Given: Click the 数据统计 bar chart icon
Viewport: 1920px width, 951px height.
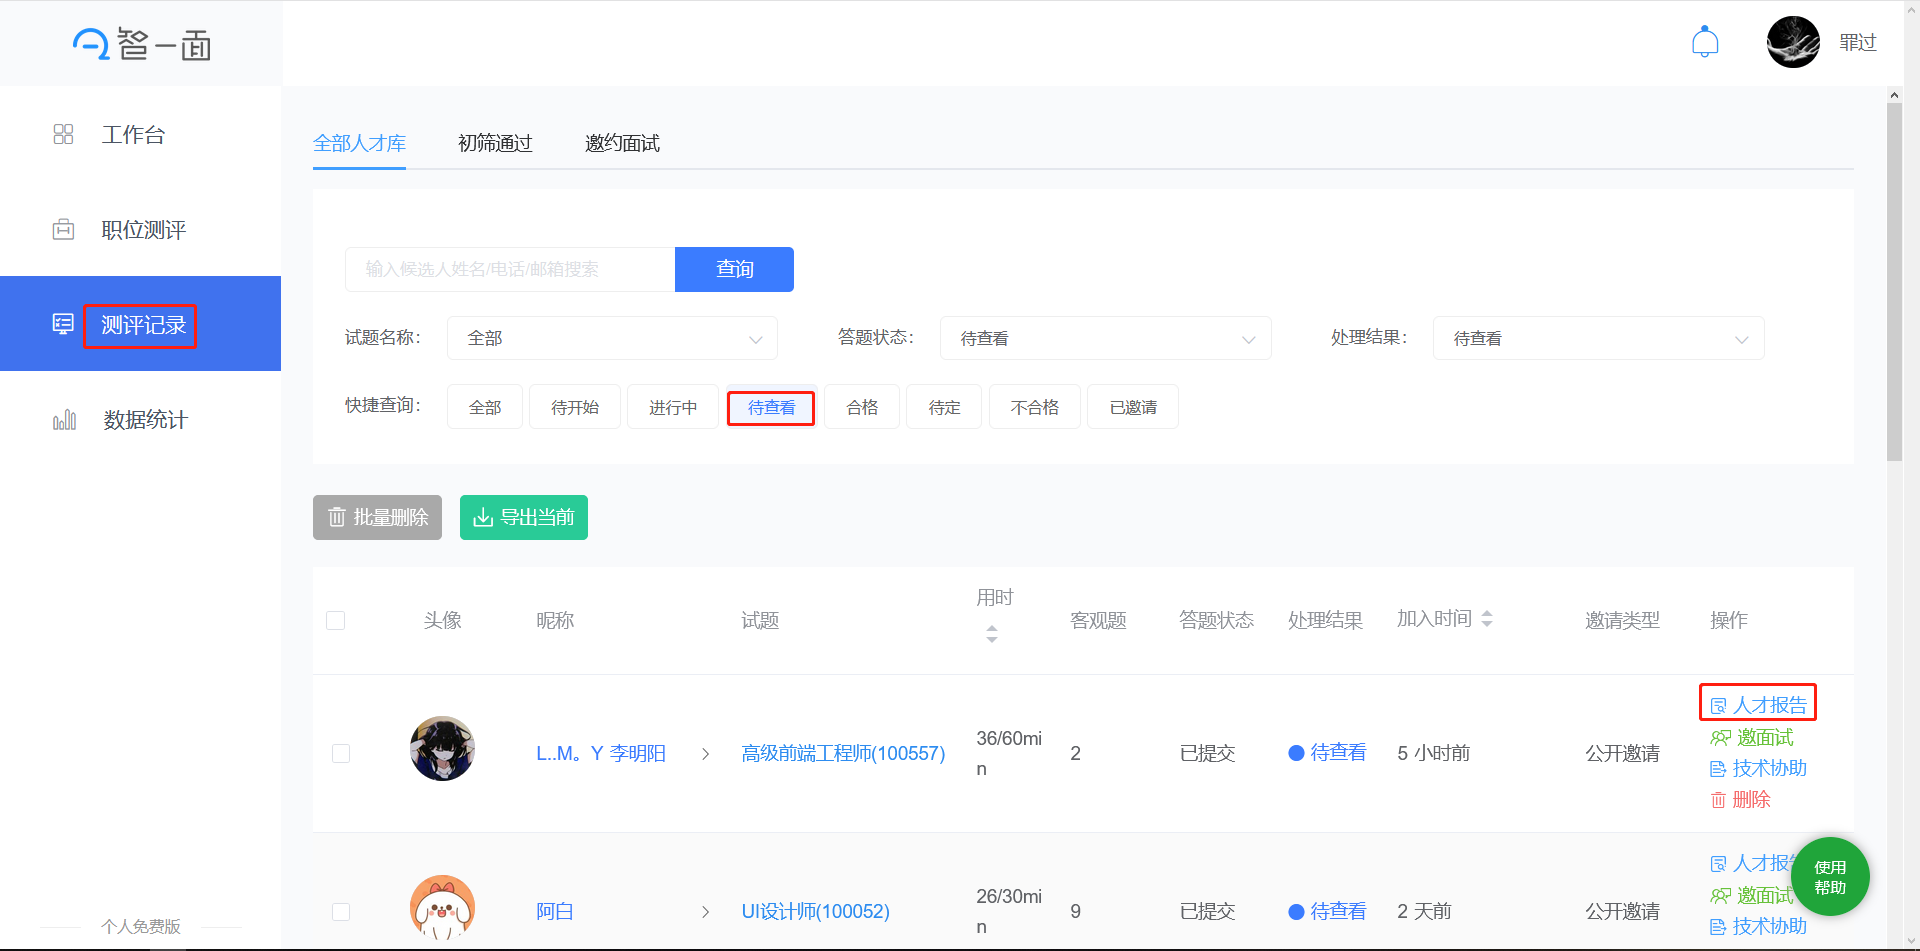Looking at the screenshot, I should pyautogui.click(x=64, y=420).
